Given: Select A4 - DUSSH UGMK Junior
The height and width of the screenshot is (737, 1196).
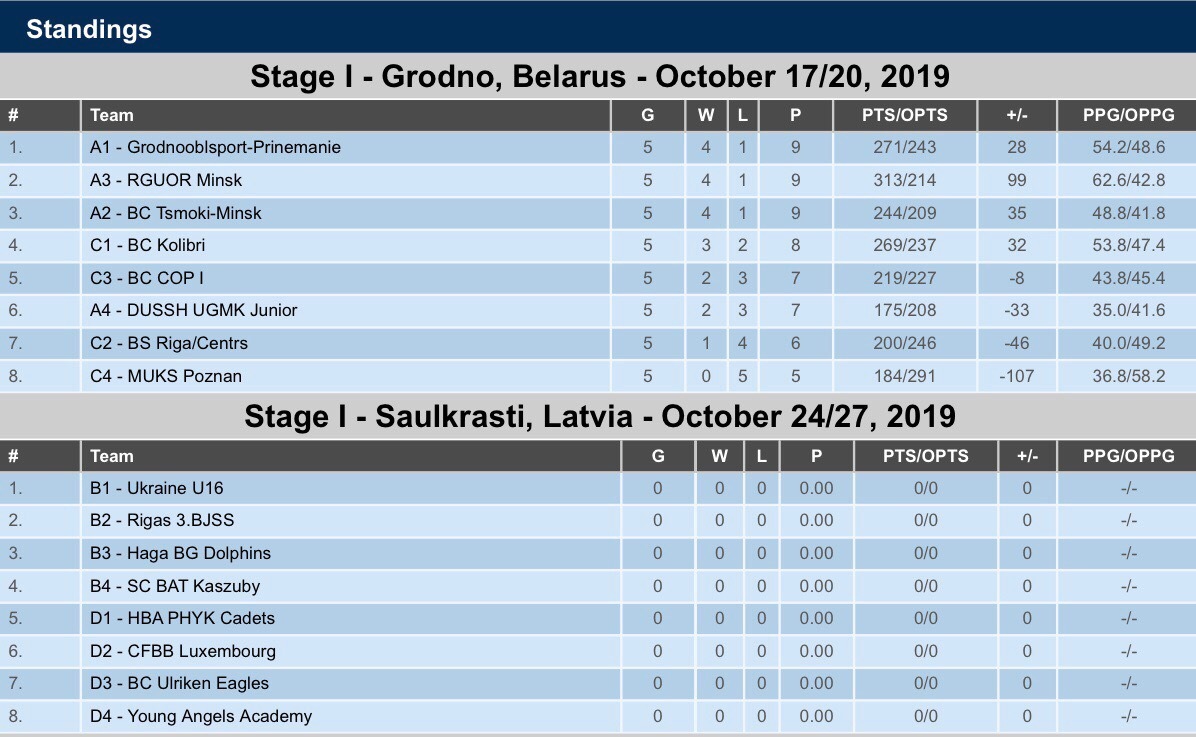Looking at the screenshot, I should tap(193, 310).
